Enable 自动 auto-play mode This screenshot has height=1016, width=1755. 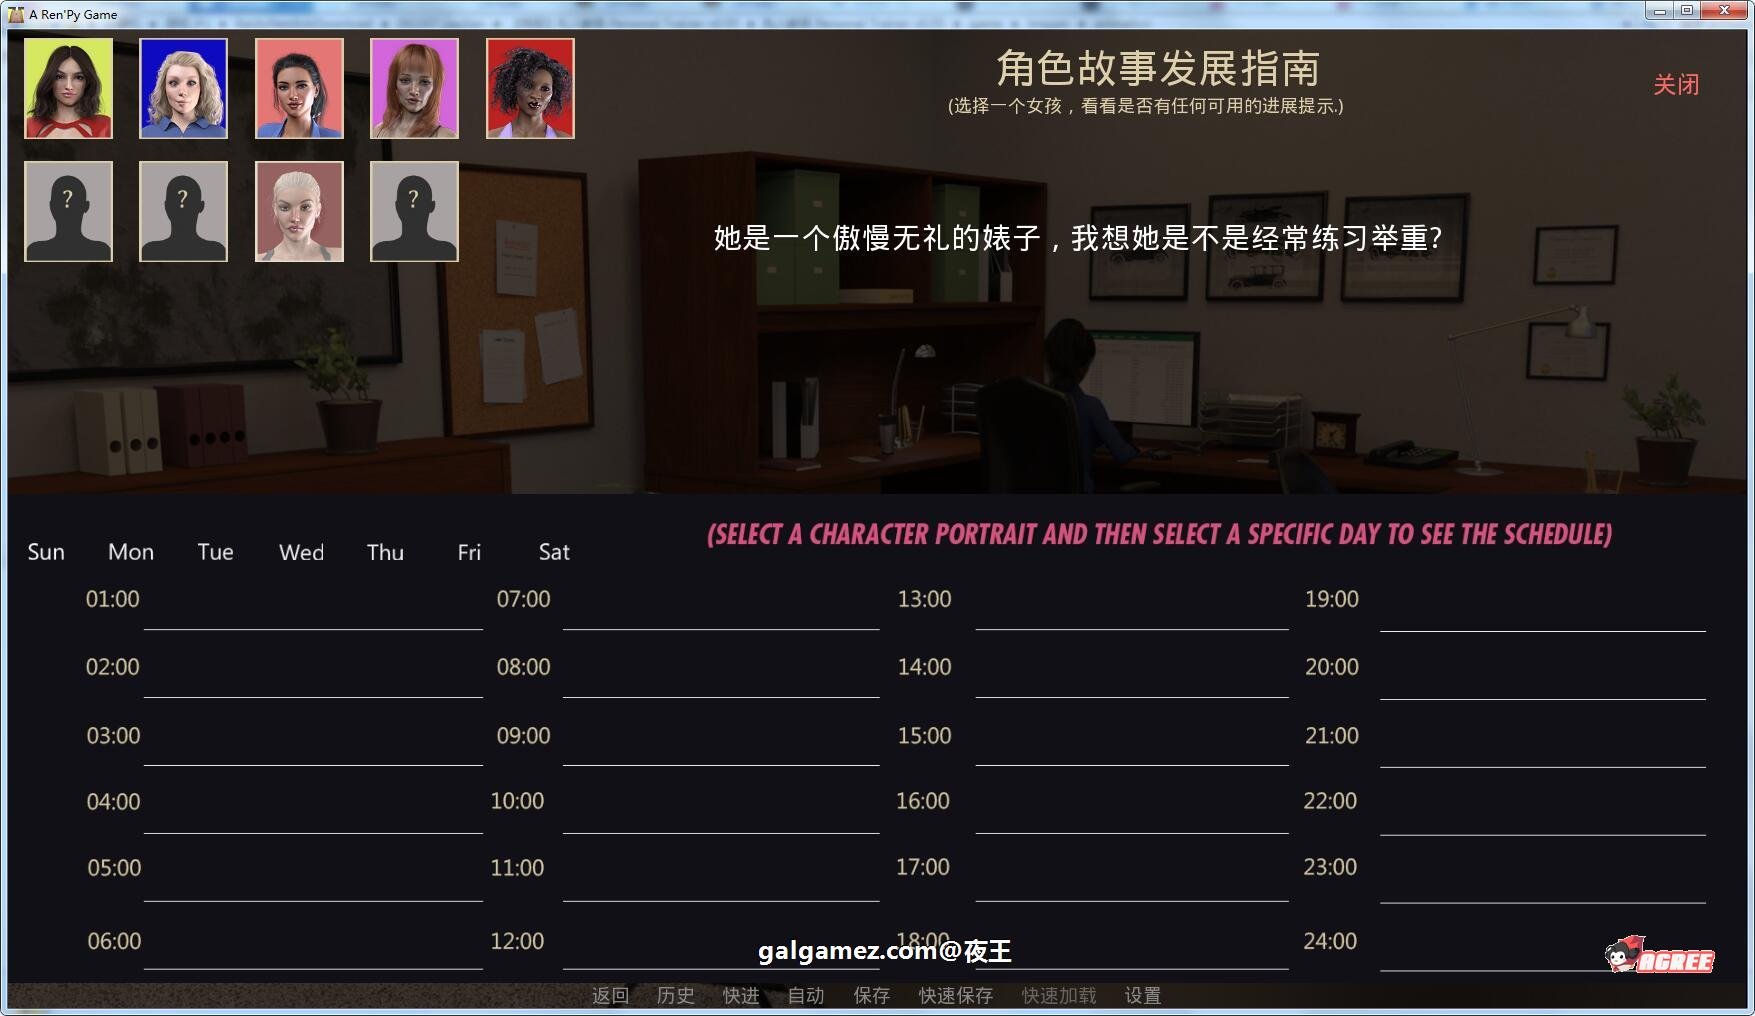pos(805,995)
